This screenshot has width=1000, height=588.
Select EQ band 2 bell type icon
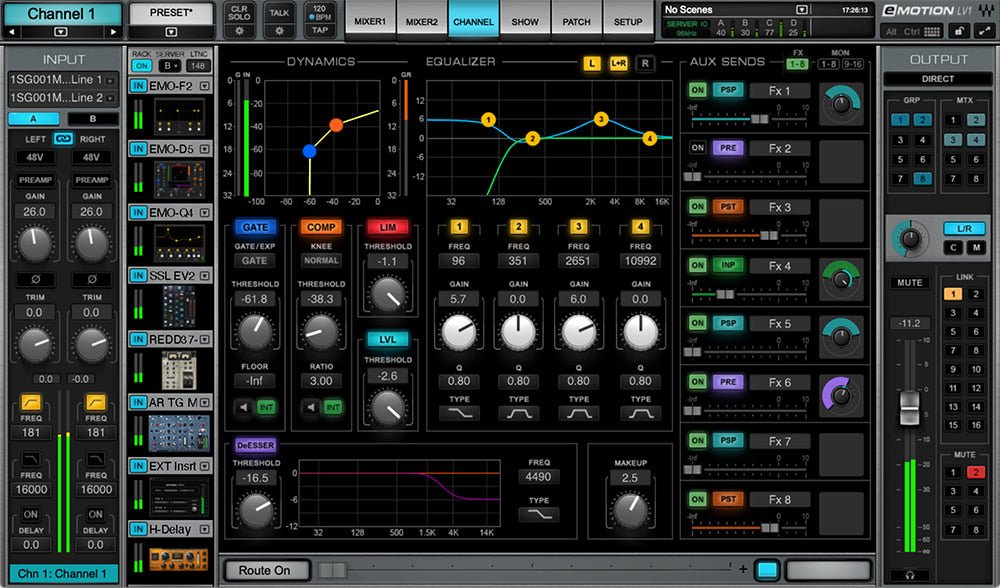tap(518, 414)
